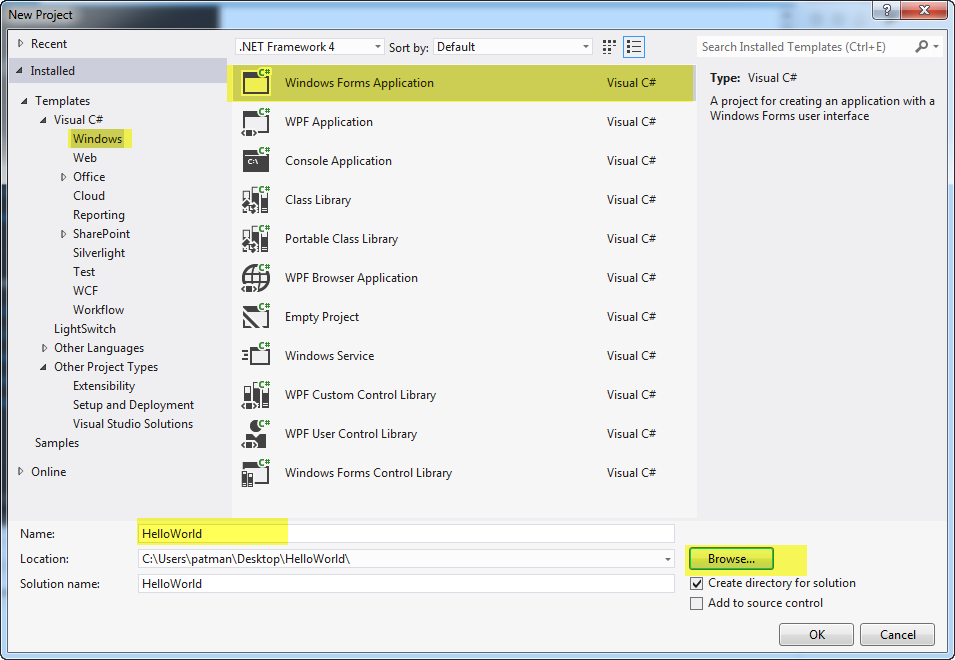Expand the Online section
This screenshot has height=660, width=955.
(x=20, y=471)
